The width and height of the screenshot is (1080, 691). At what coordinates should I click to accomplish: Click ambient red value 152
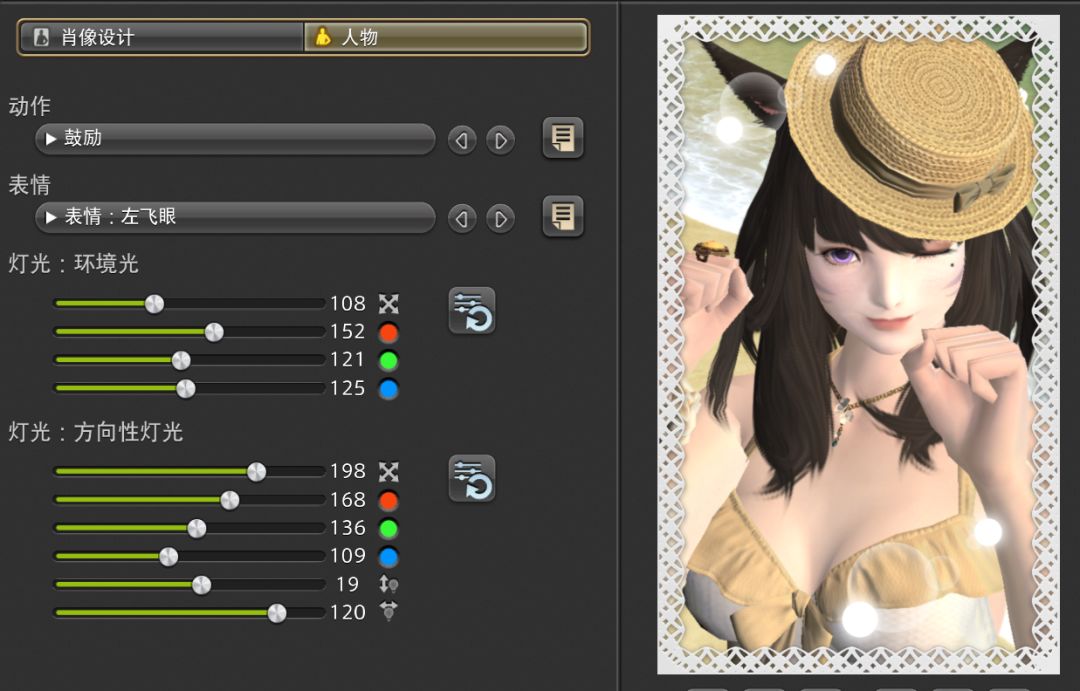[x=348, y=332]
